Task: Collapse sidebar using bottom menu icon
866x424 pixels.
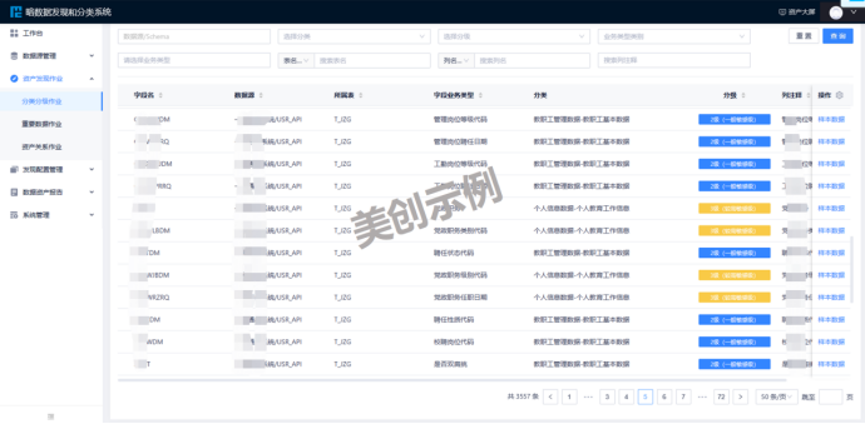Action: pyautogui.click(x=51, y=416)
